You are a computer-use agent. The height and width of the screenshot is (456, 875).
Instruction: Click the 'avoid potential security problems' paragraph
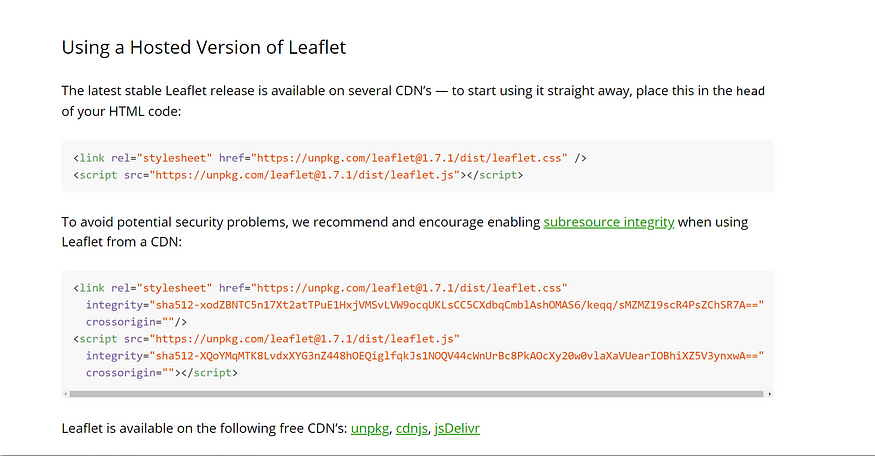click(x=405, y=232)
